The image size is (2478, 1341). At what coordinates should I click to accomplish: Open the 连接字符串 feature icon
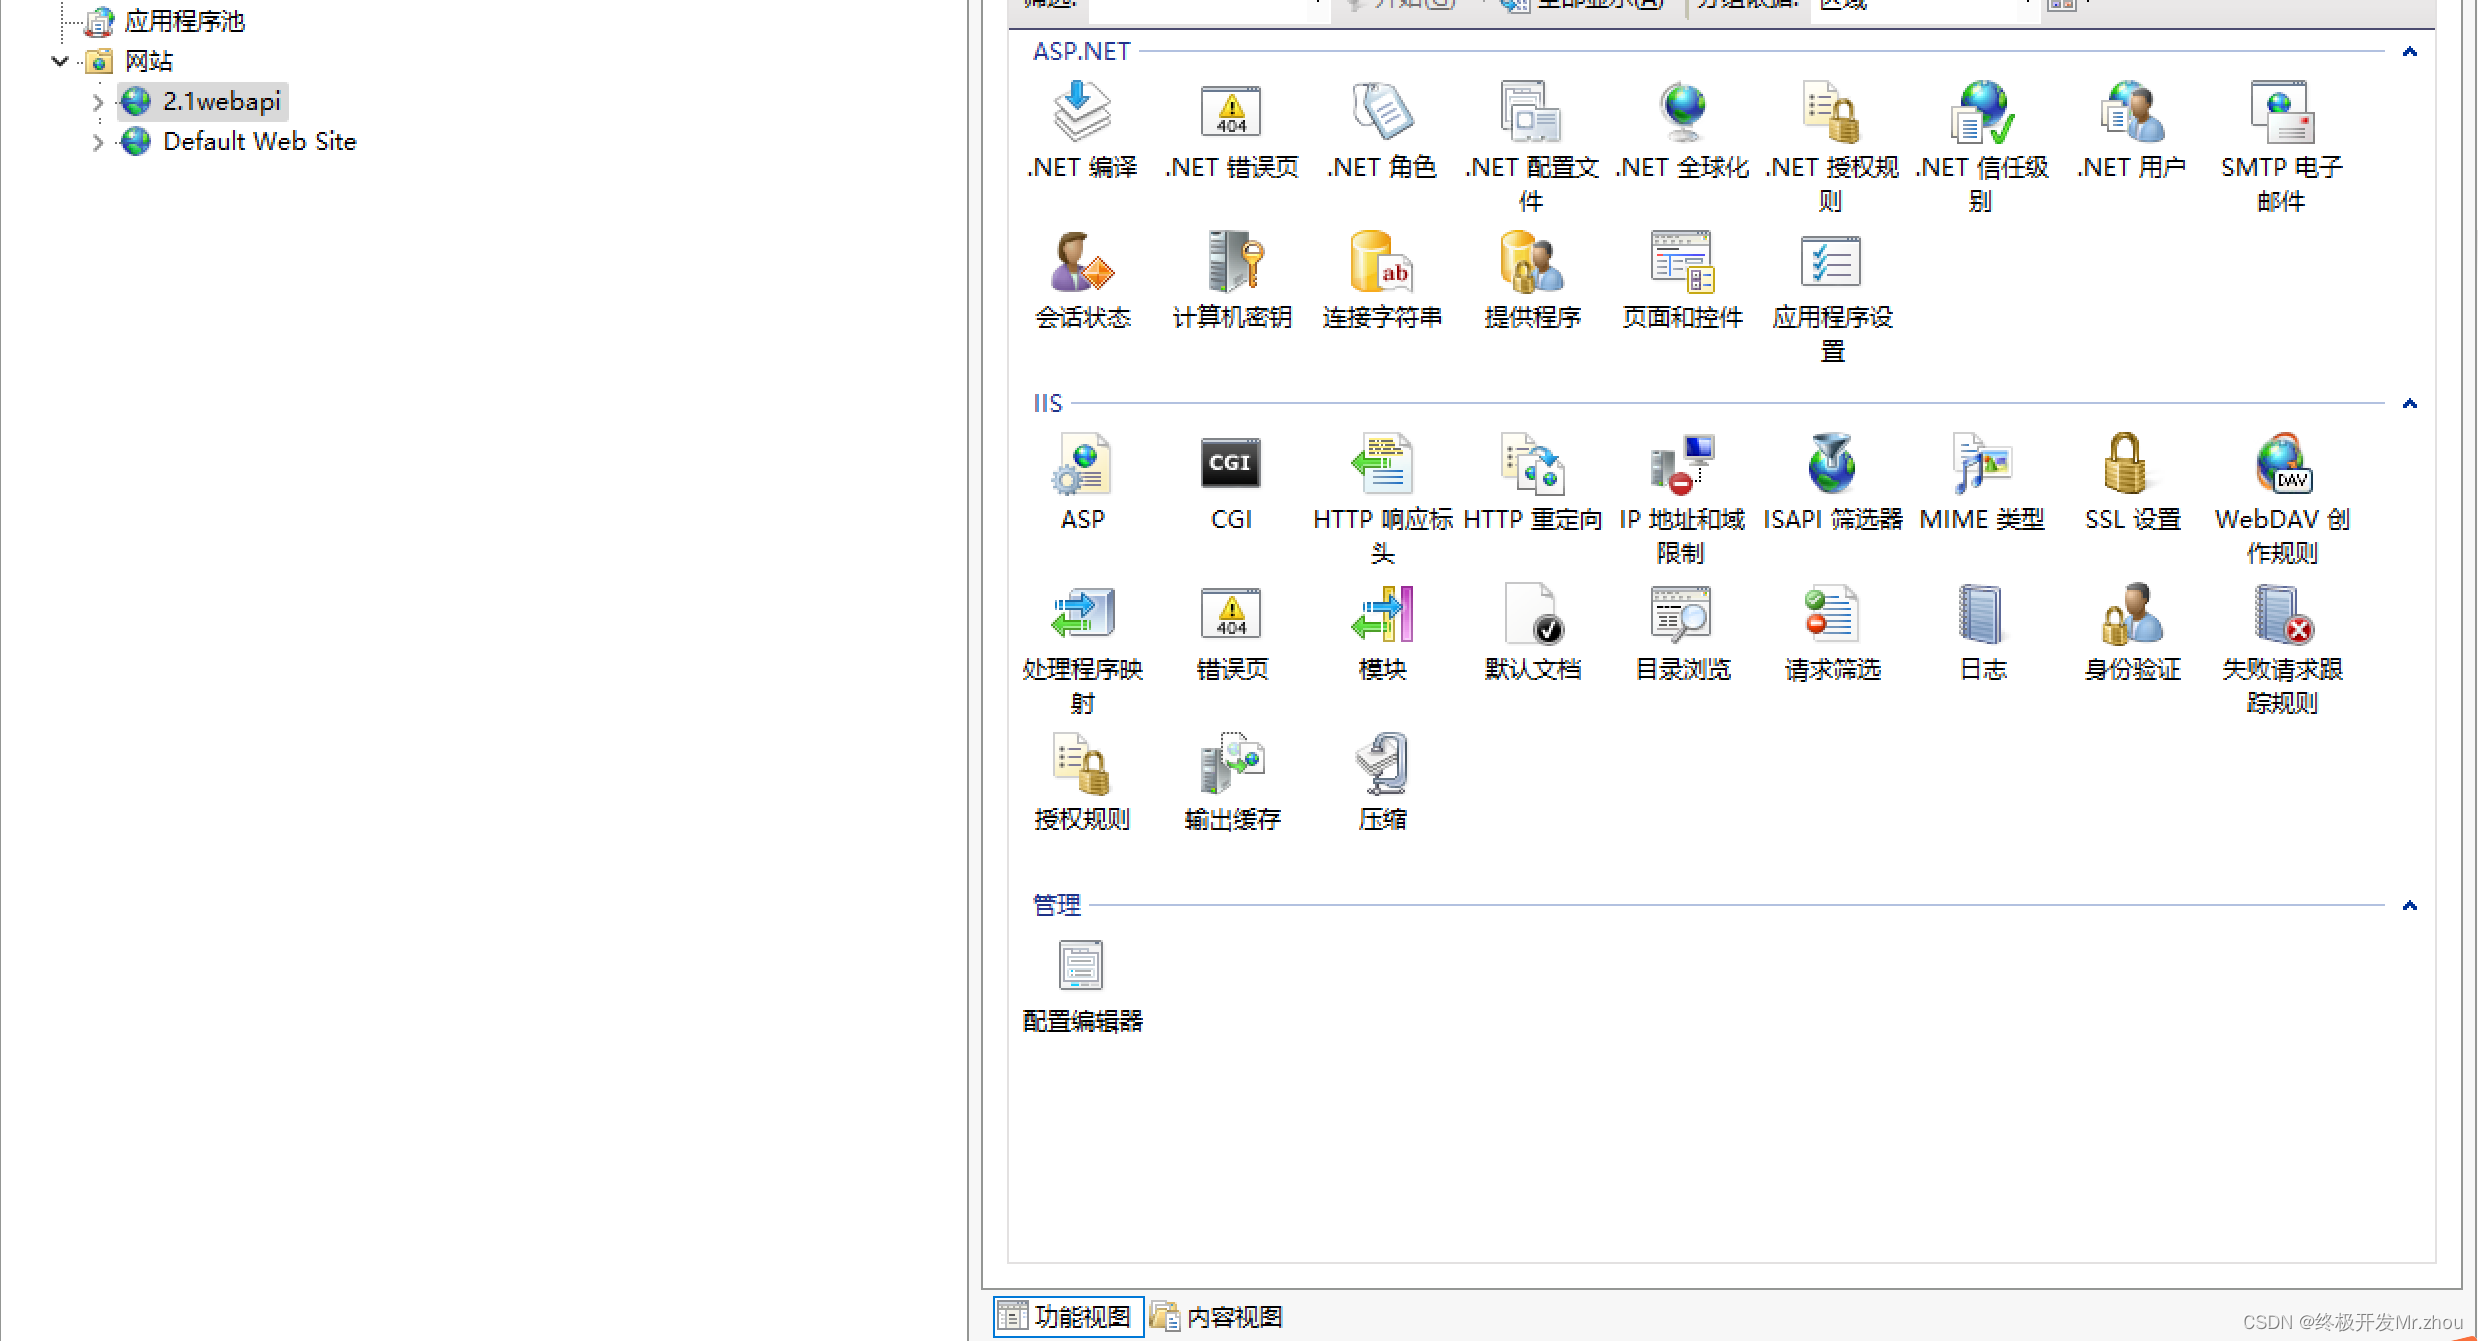coord(1382,262)
